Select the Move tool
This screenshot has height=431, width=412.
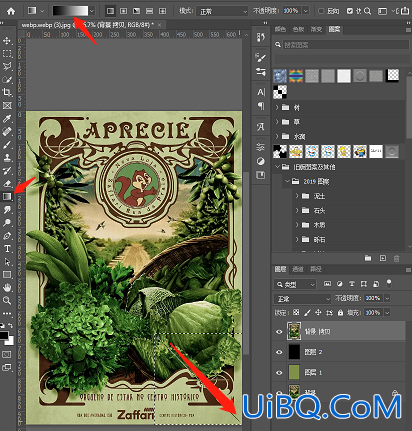pos(7,41)
